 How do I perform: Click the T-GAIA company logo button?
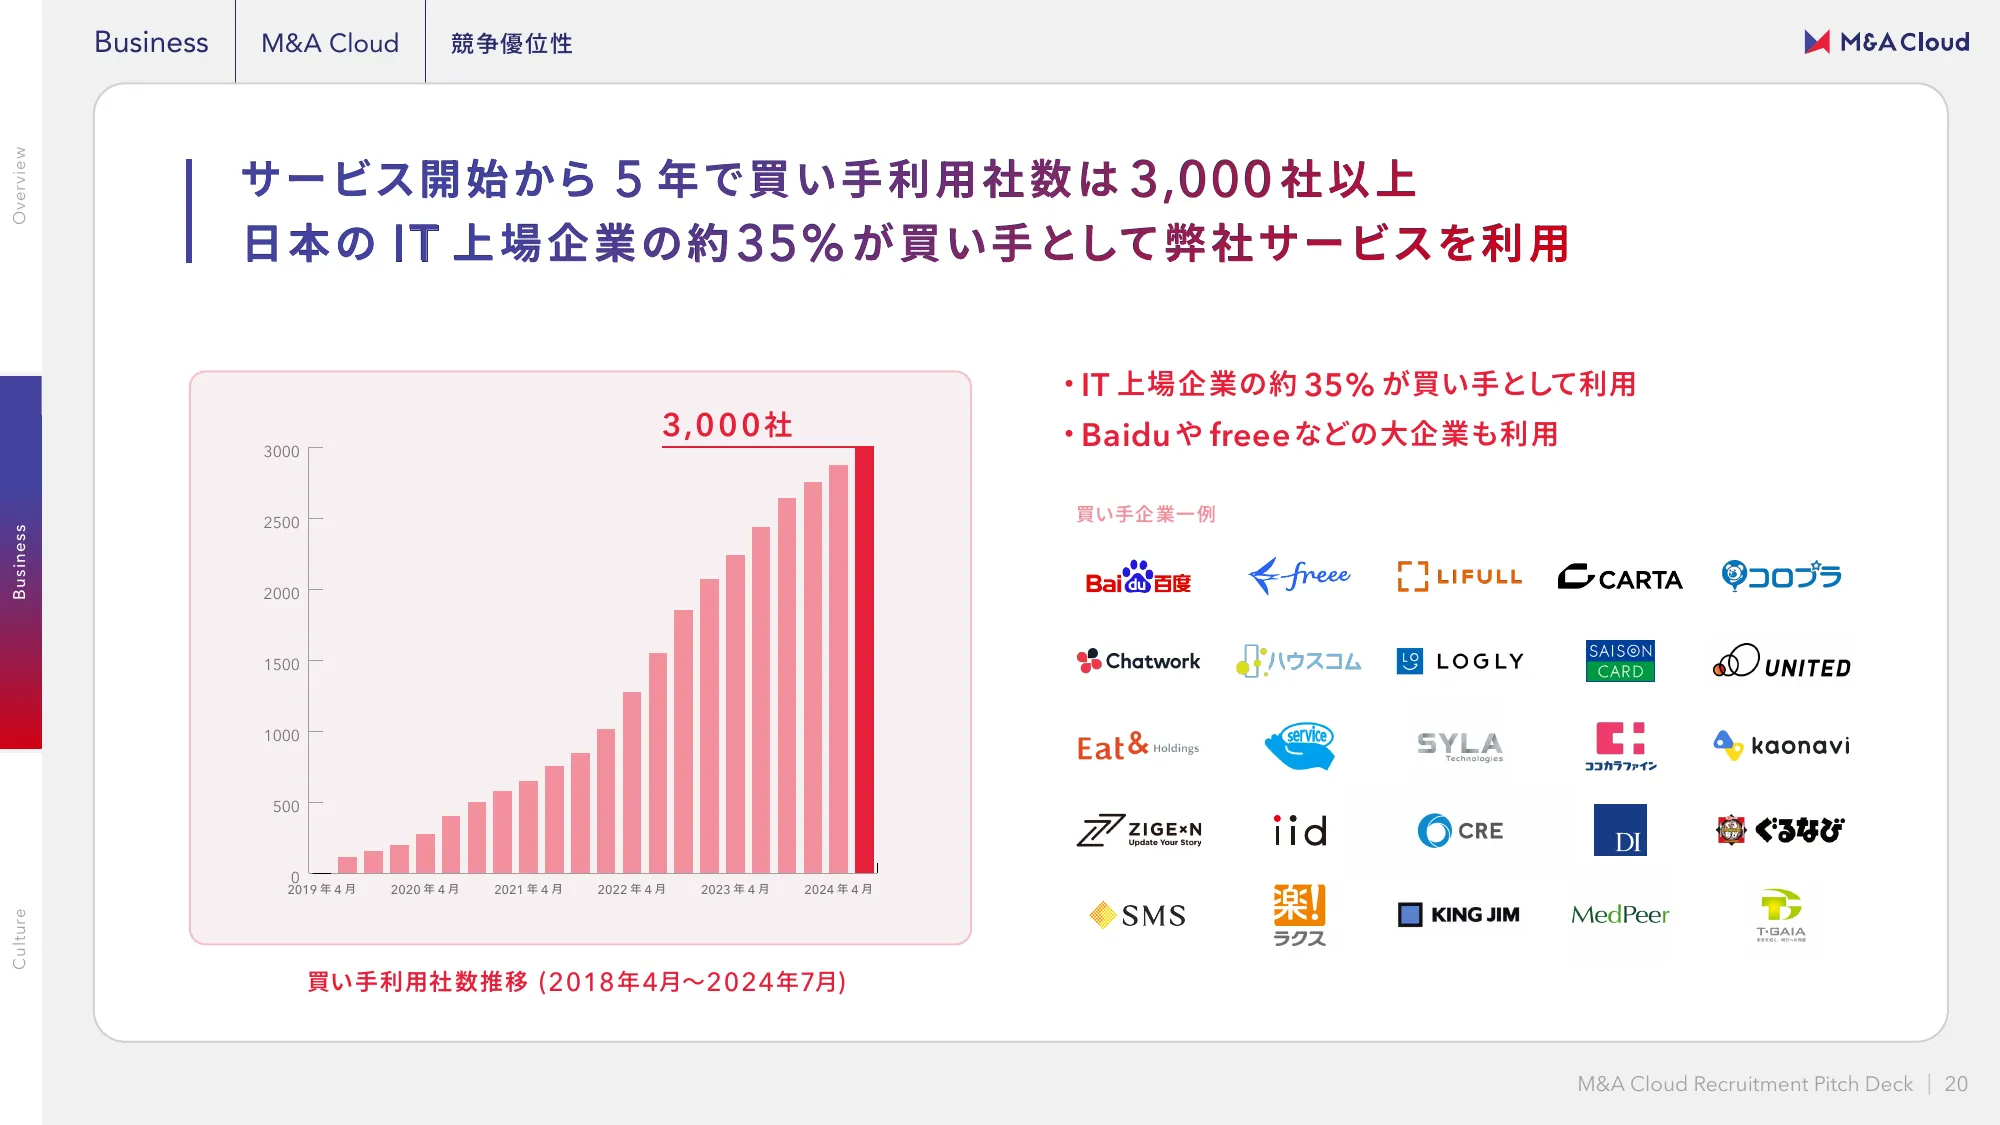point(1780,913)
